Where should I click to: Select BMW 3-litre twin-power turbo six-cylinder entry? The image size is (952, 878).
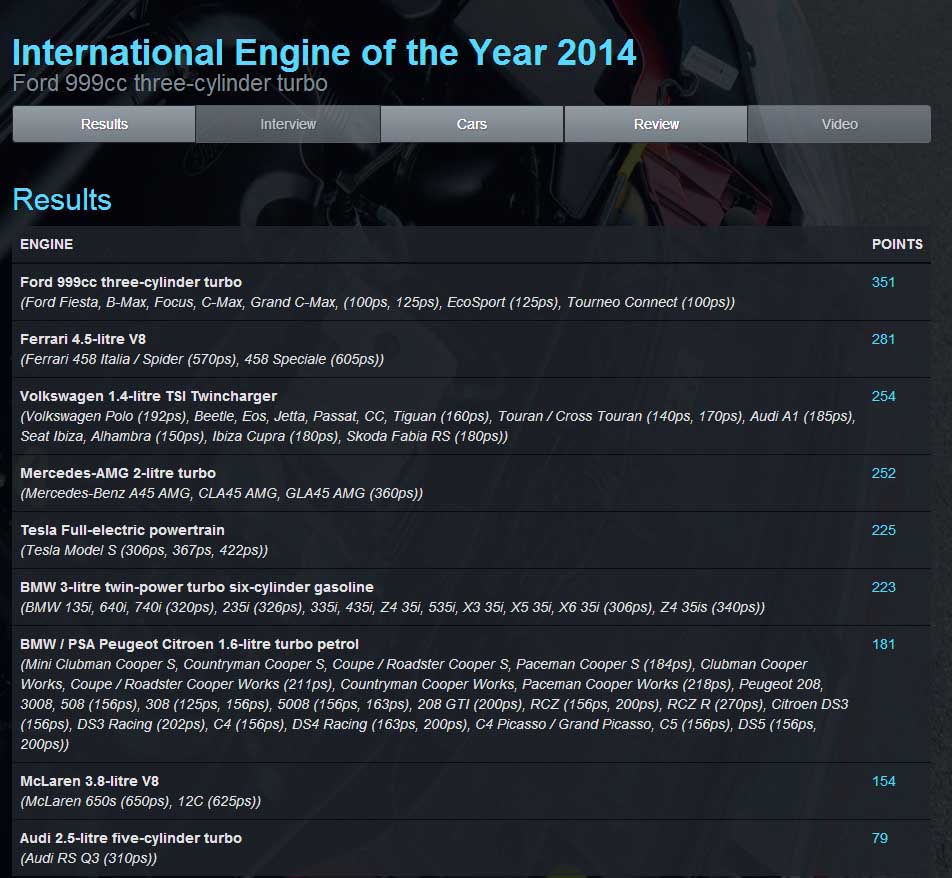click(x=197, y=587)
